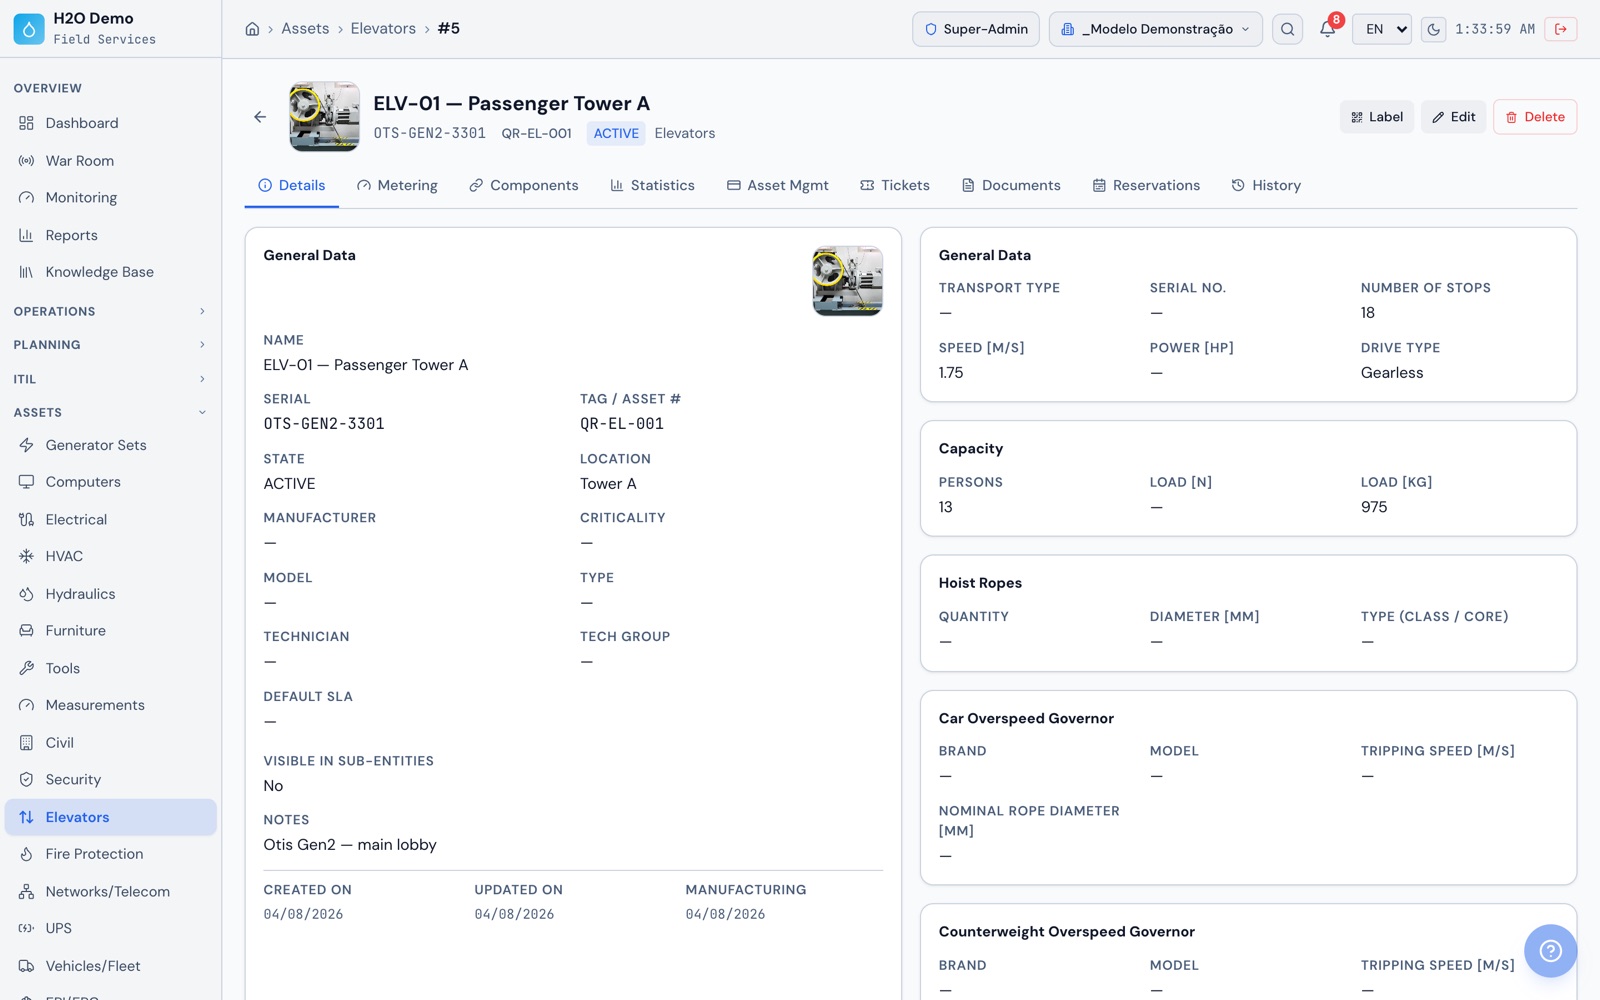Switch to the Statistics tab
This screenshot has width=1600, height=1000.
point(652,185)
